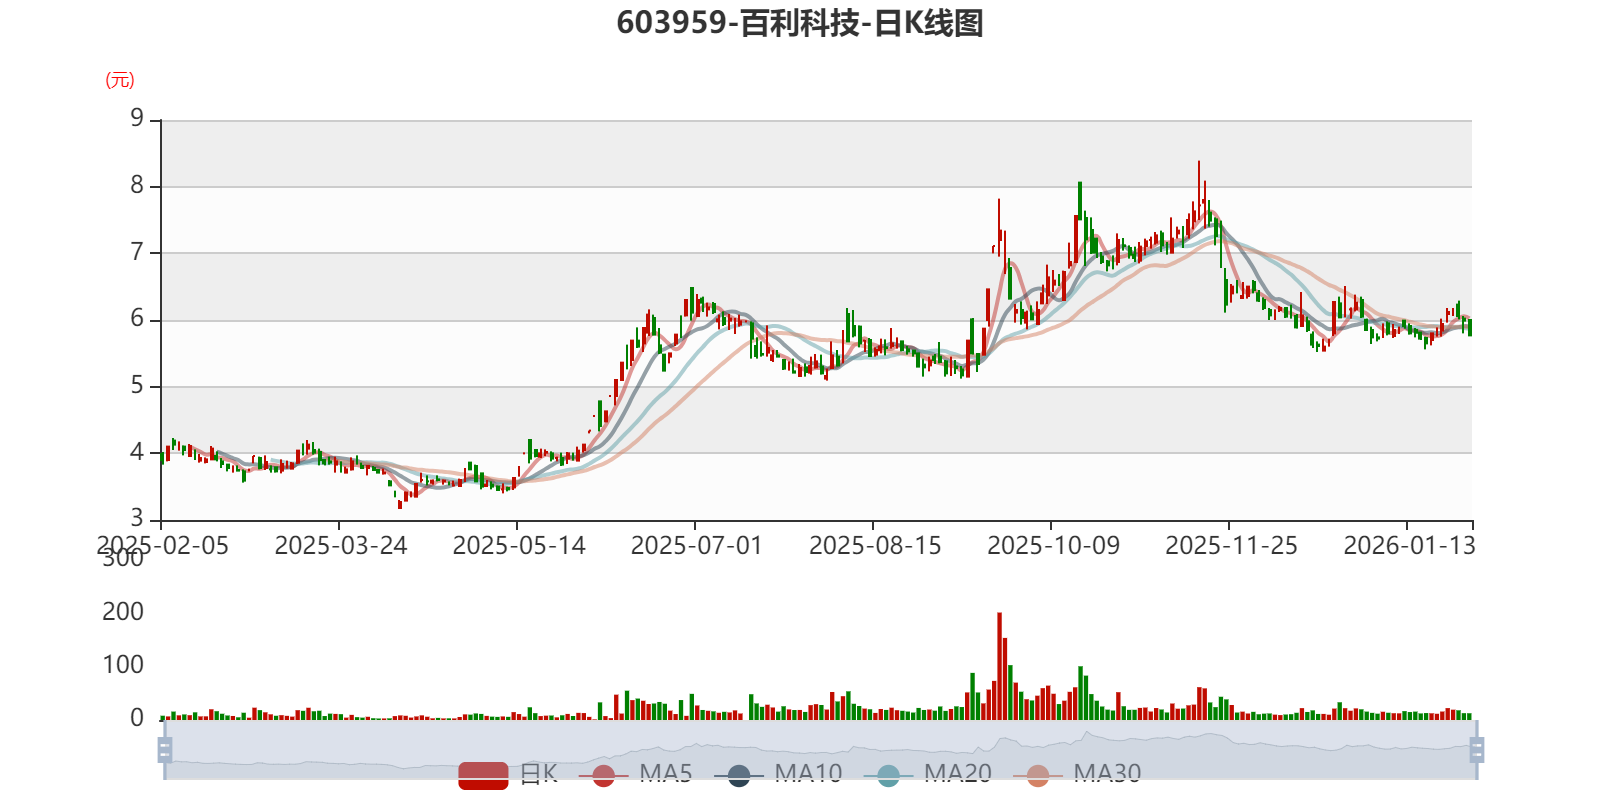1600x800 pixels.
Task: Click the 2025-10-09 date axis label
Action: (1053, 545)
